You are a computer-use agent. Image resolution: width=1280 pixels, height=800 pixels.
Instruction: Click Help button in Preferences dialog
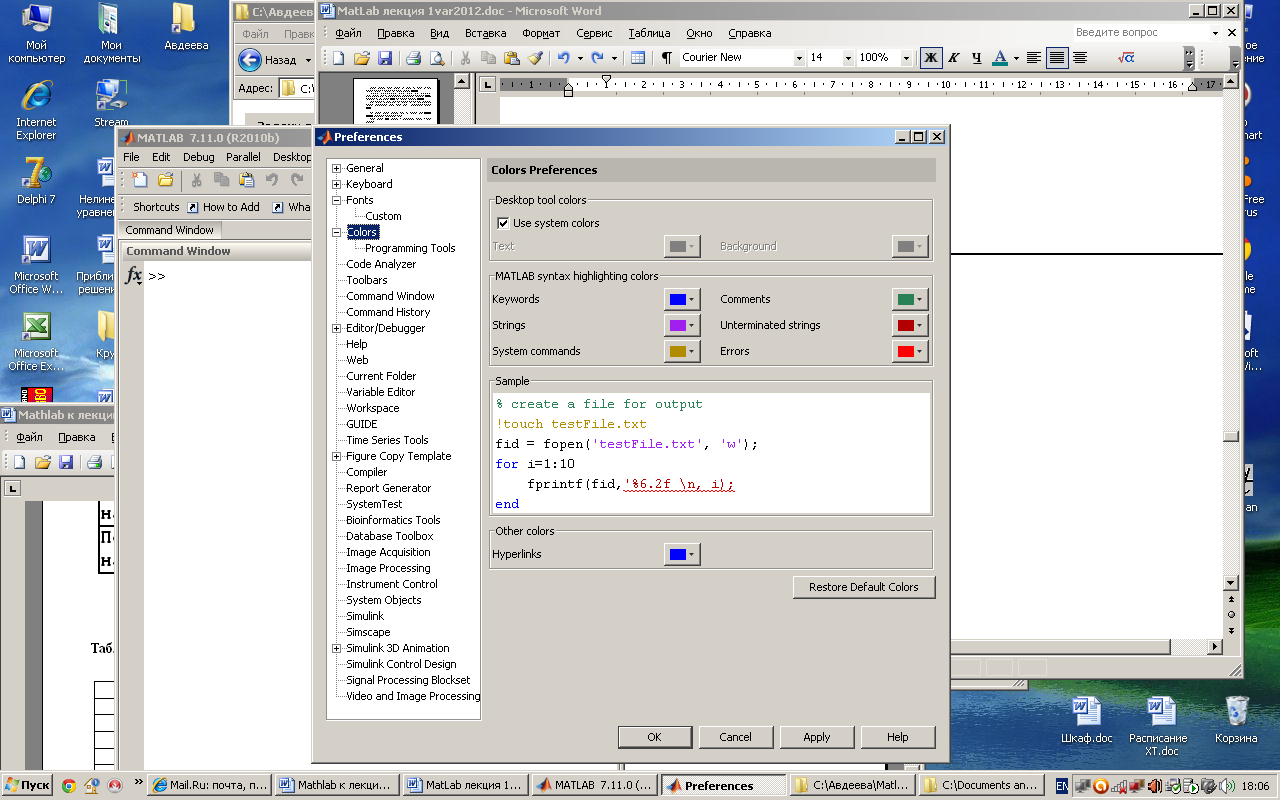tap(898, 737)
